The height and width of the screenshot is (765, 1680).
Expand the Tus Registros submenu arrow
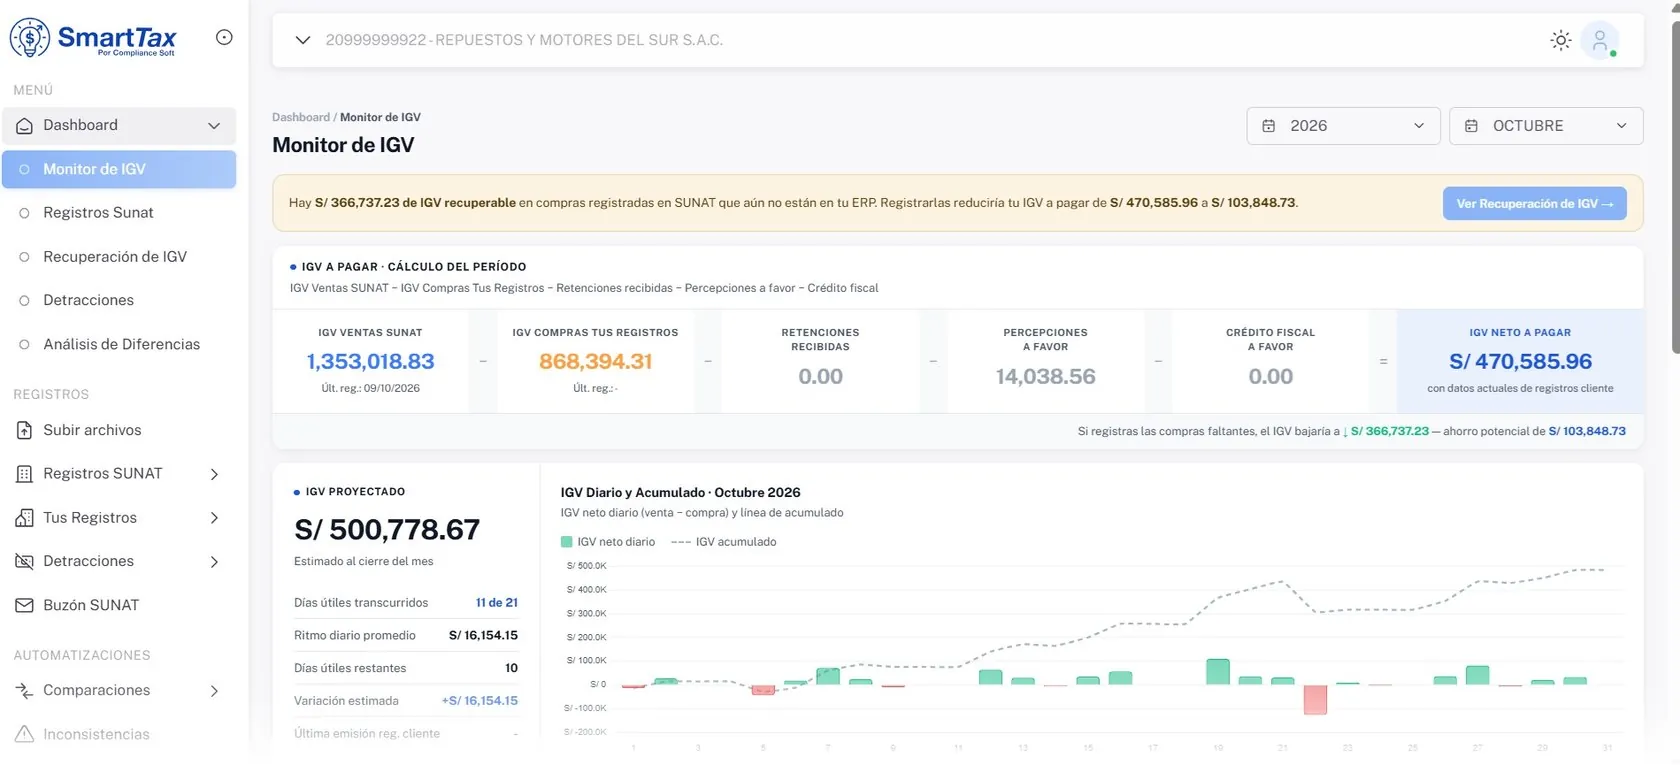point(214,518)
